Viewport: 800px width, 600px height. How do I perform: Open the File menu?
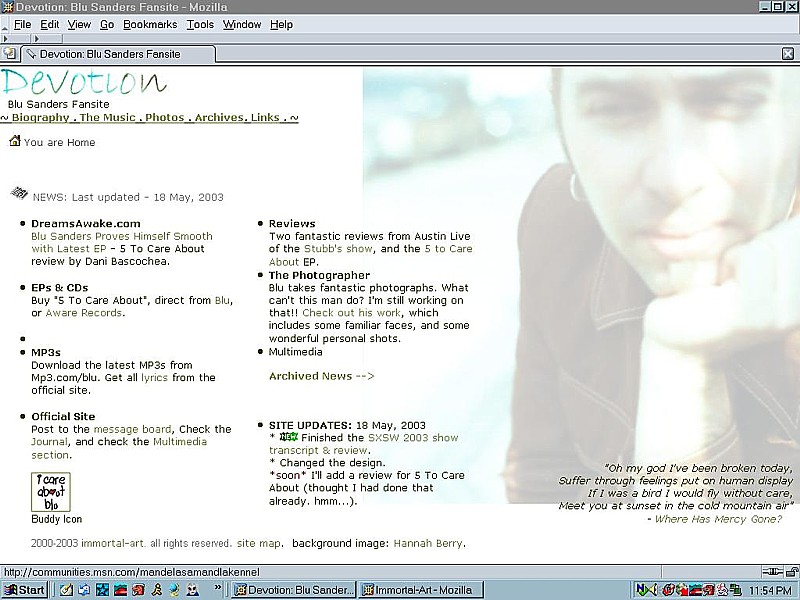[x=22, y=24]
